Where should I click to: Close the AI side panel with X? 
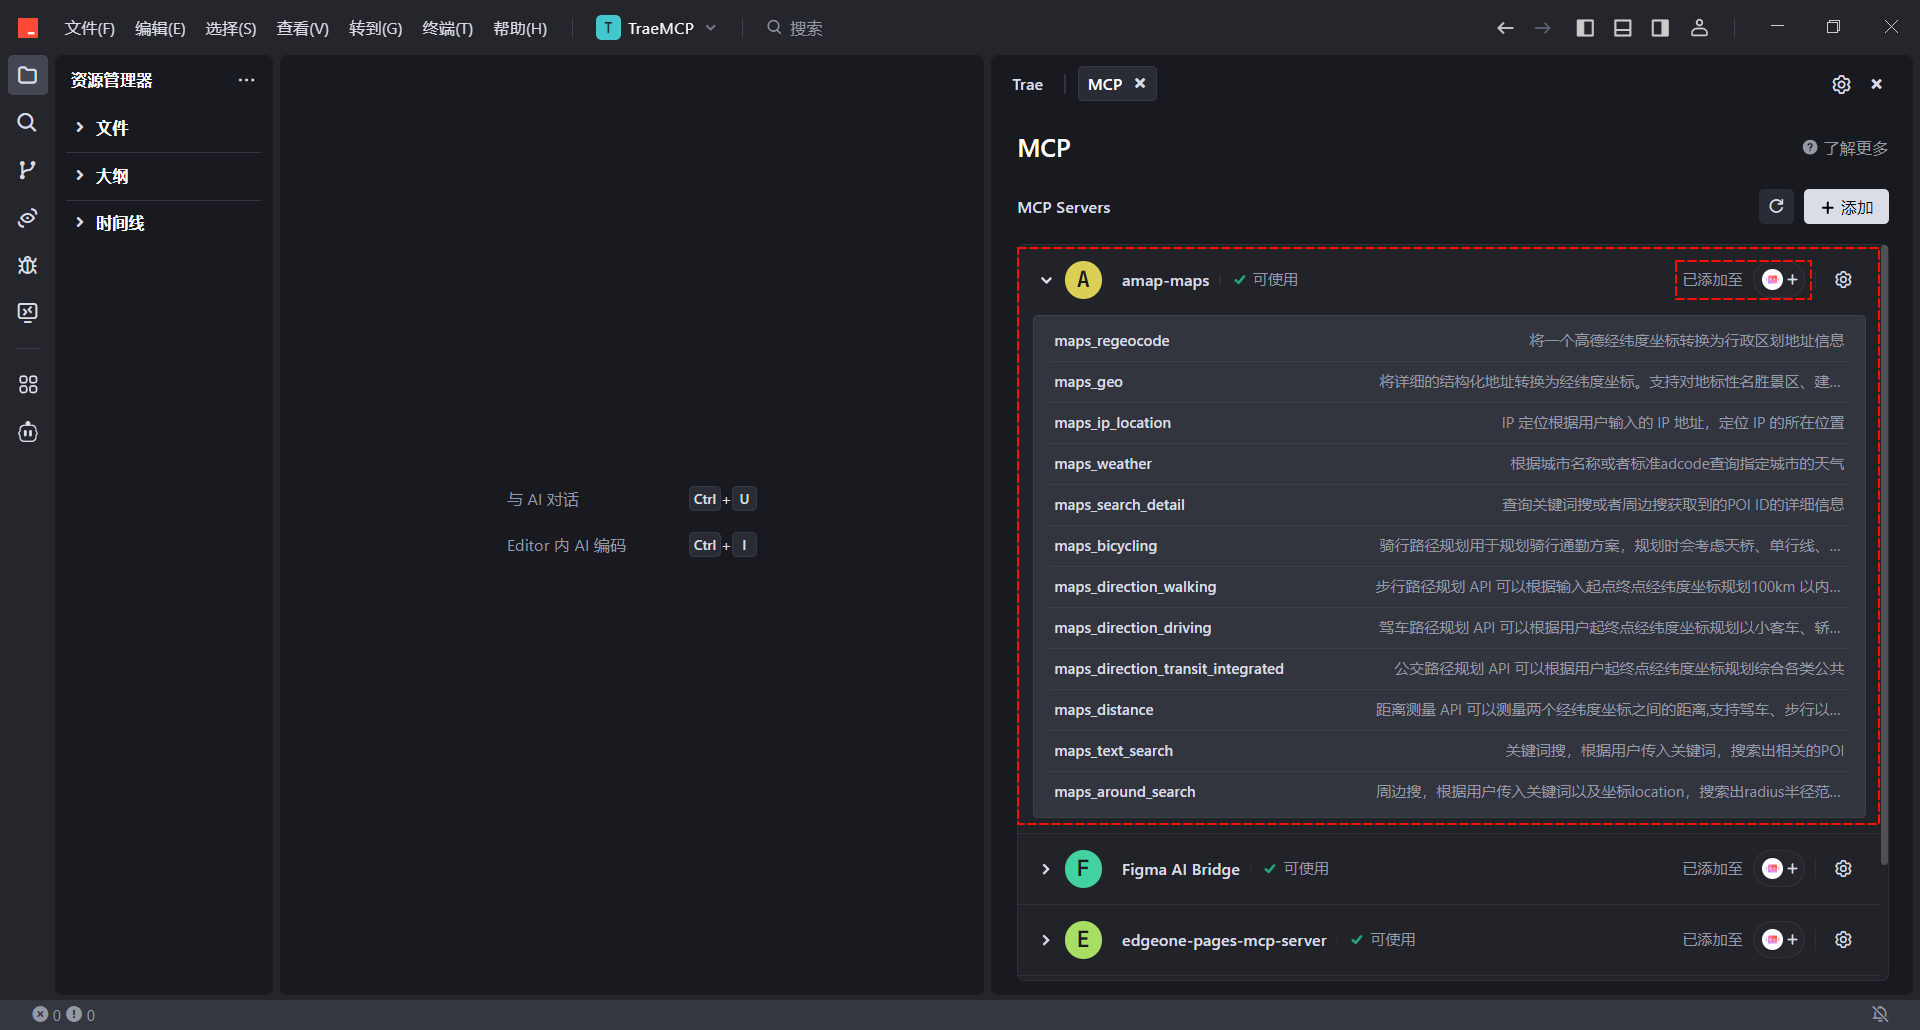[1877, 84]
